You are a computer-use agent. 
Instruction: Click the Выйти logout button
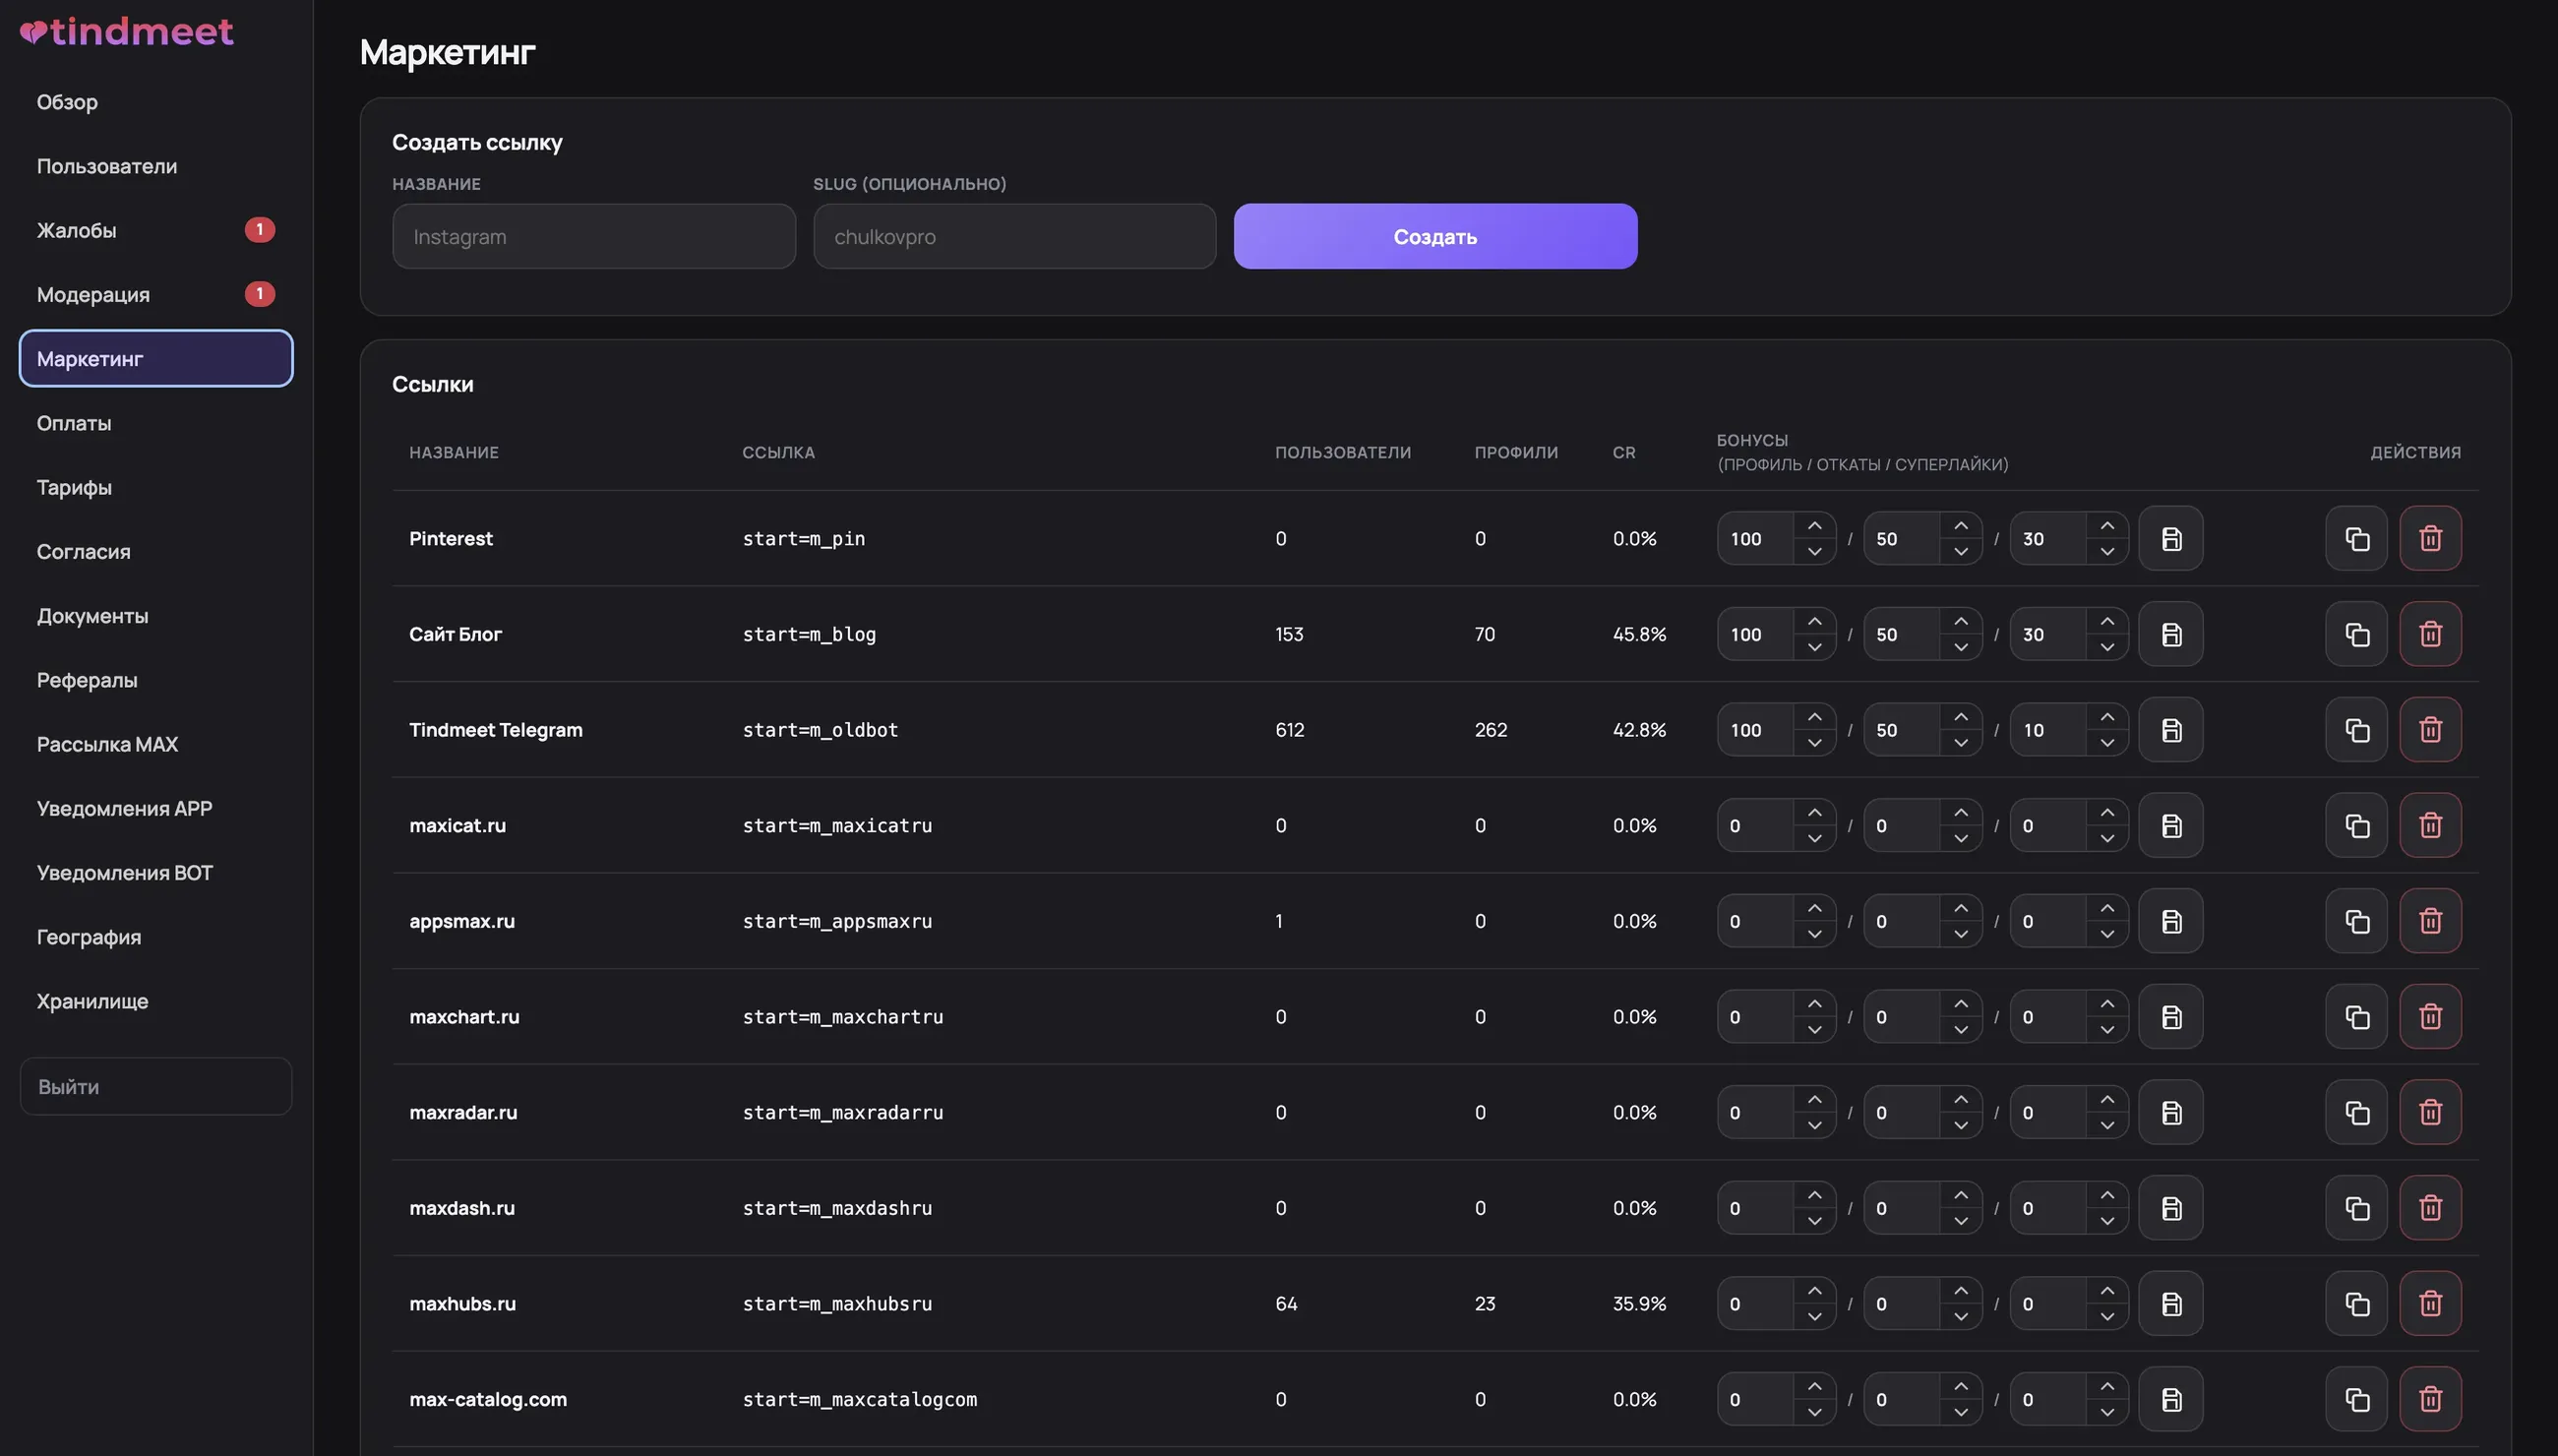[156, 1086]
